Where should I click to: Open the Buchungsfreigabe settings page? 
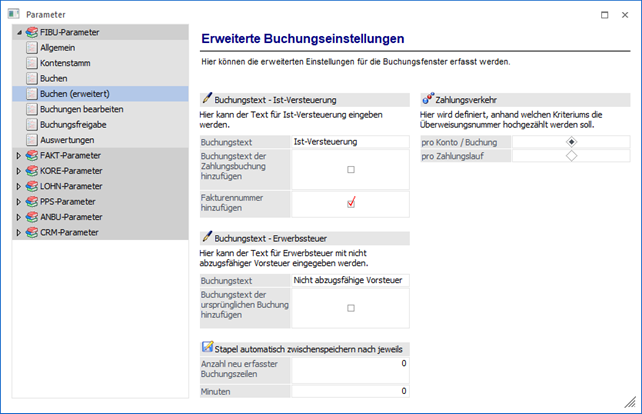click(74, 125)
